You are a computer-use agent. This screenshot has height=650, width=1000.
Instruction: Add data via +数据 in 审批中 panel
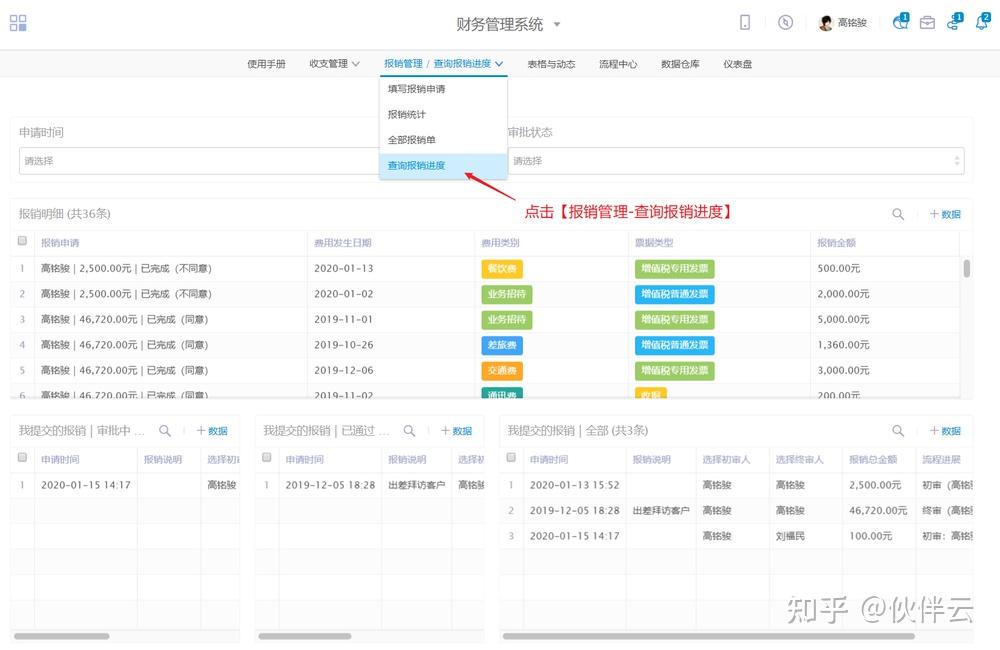(x=212, y=431)
